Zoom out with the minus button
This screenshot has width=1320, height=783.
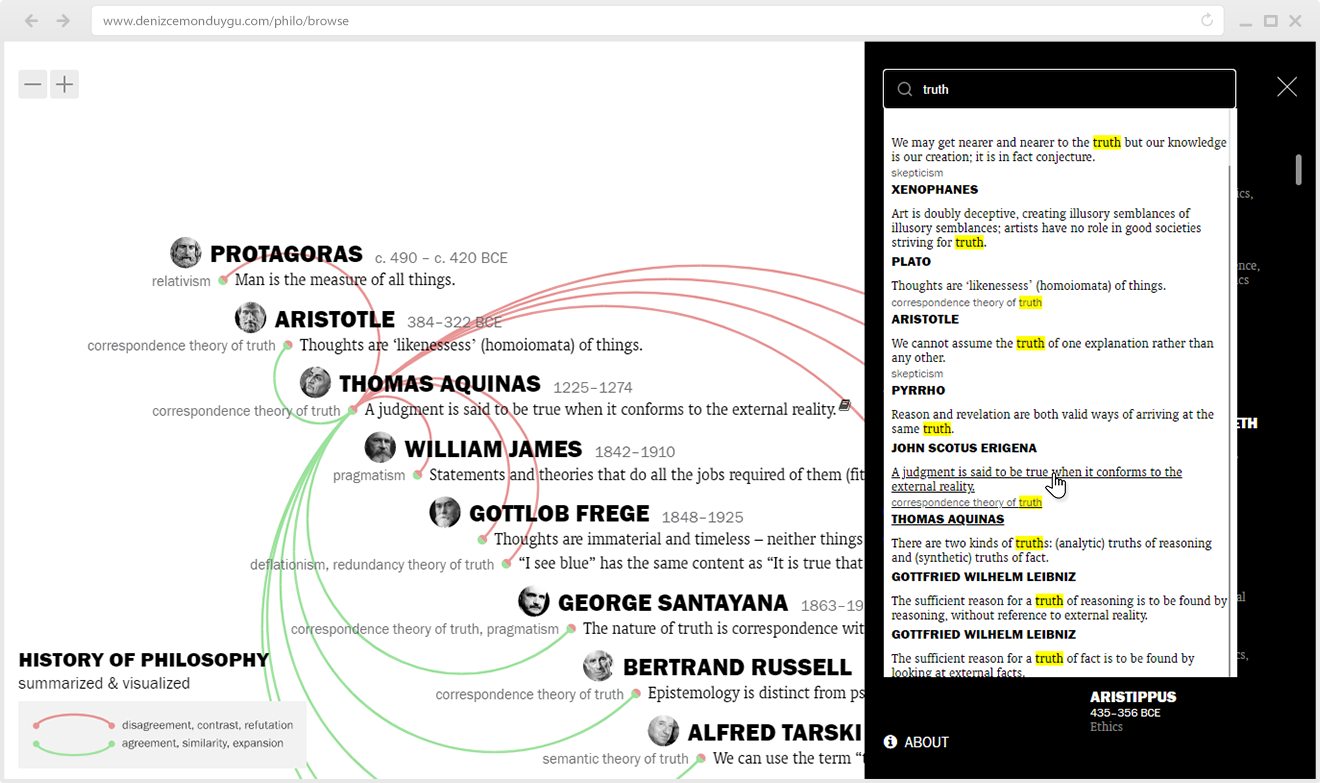33,85
